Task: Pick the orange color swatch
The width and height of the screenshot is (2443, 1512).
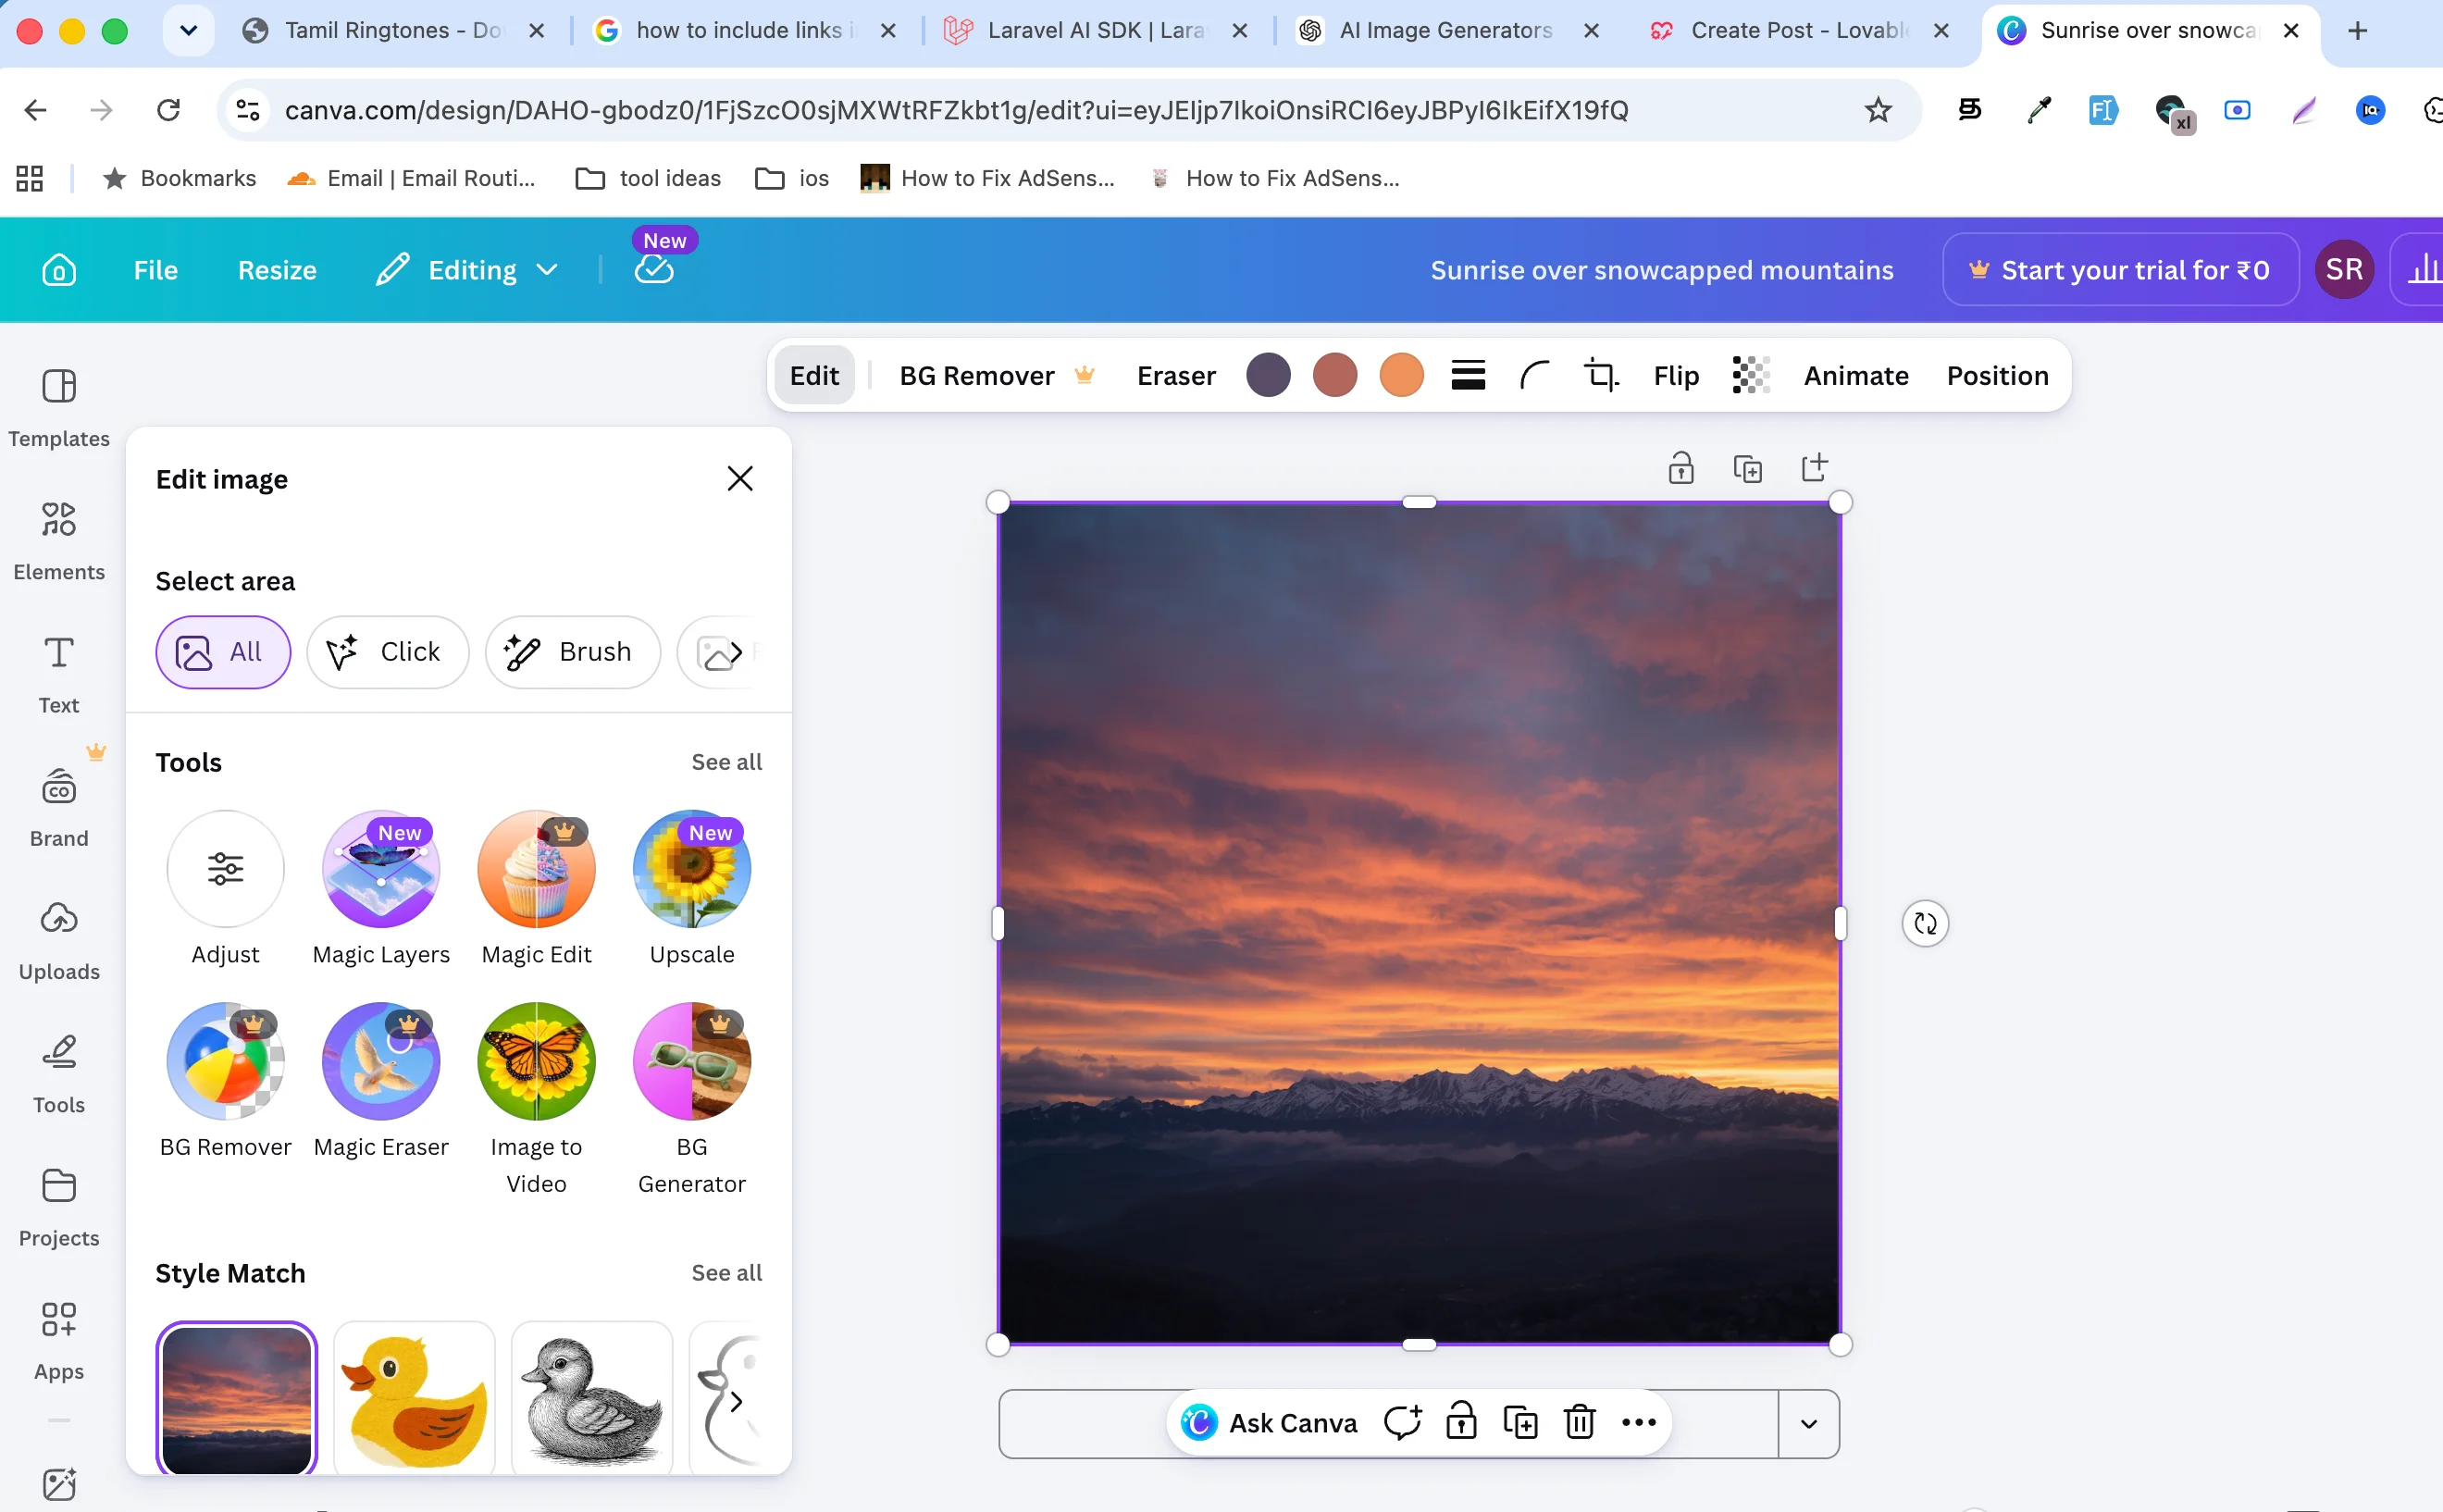Action: [1401, 376]
